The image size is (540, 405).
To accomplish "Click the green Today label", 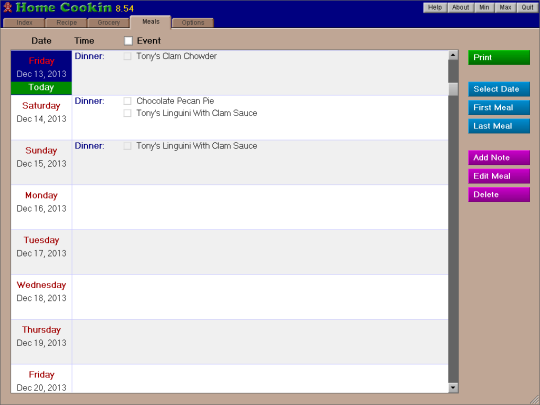I will [x=41, y=87].
